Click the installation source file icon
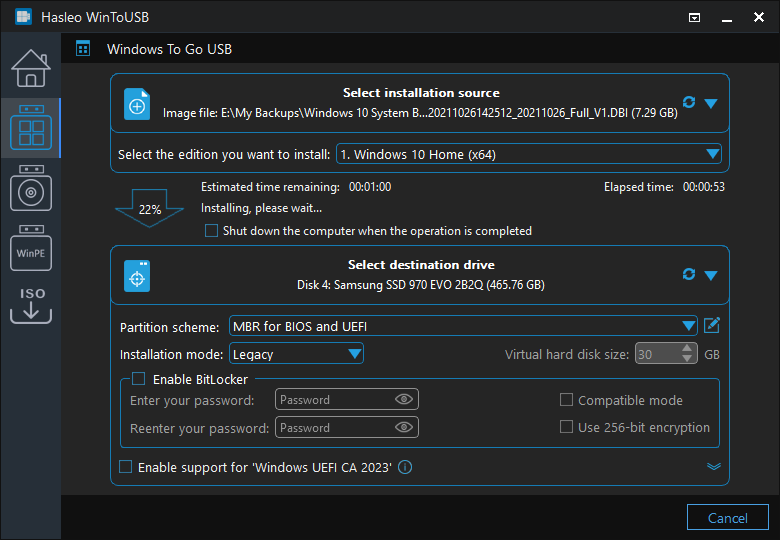 point(137,104)
